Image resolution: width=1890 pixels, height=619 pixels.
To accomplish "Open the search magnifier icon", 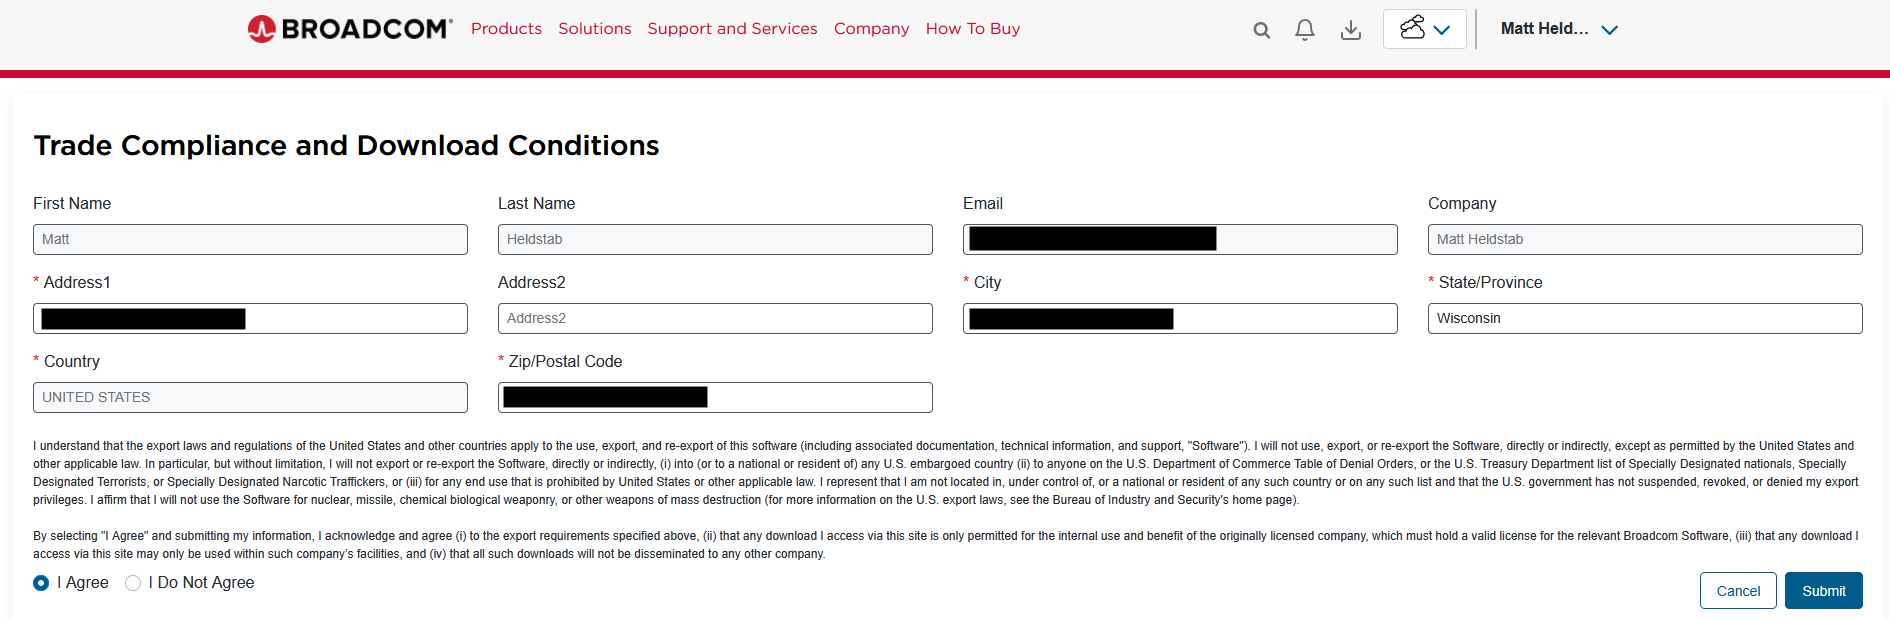I will [1262, 30].
